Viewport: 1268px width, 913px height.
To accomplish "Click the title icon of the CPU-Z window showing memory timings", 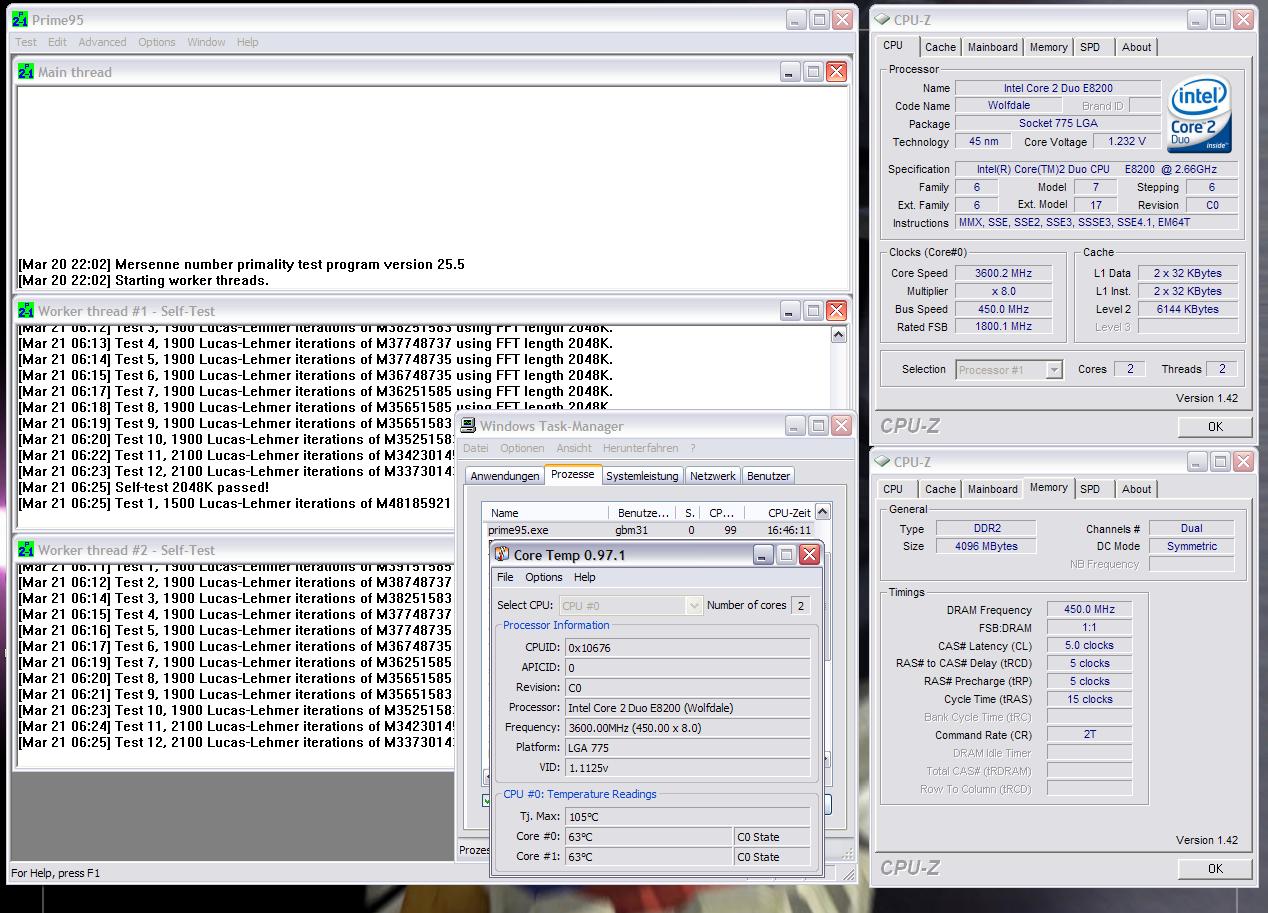I will (883, 462).
